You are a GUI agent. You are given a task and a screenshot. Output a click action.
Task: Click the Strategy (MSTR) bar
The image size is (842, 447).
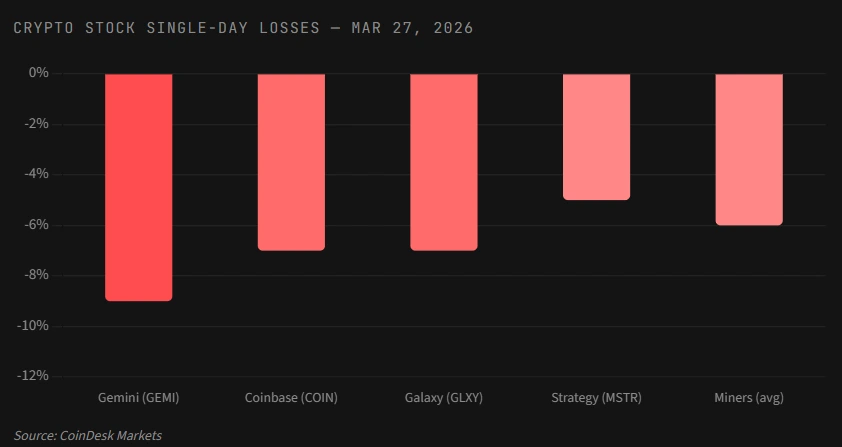pos(596,137)
